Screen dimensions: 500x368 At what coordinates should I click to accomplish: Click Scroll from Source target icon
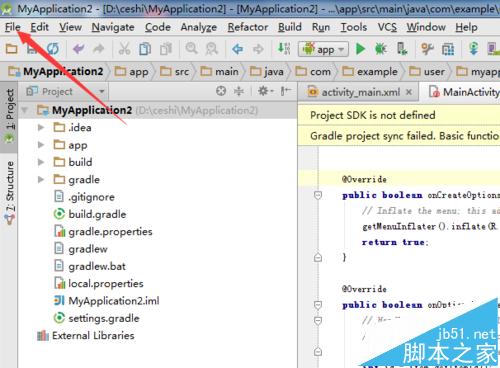(x=221, y=91)
